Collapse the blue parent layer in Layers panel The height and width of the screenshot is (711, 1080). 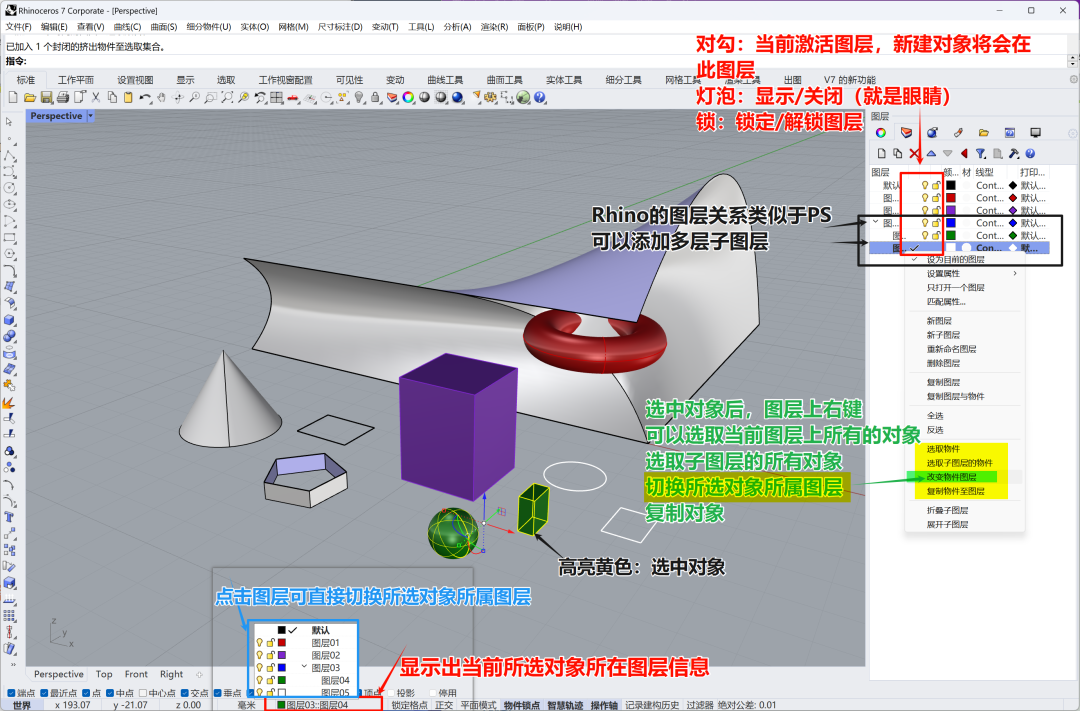875,223
